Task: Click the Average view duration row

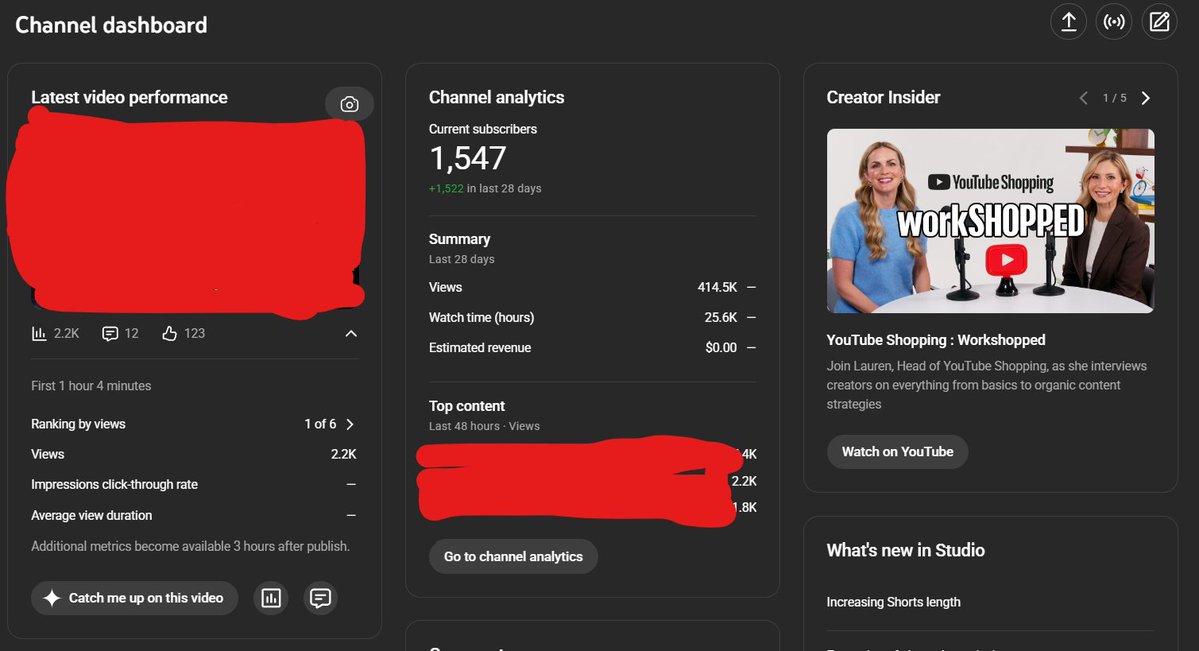Action: point(193,516)
